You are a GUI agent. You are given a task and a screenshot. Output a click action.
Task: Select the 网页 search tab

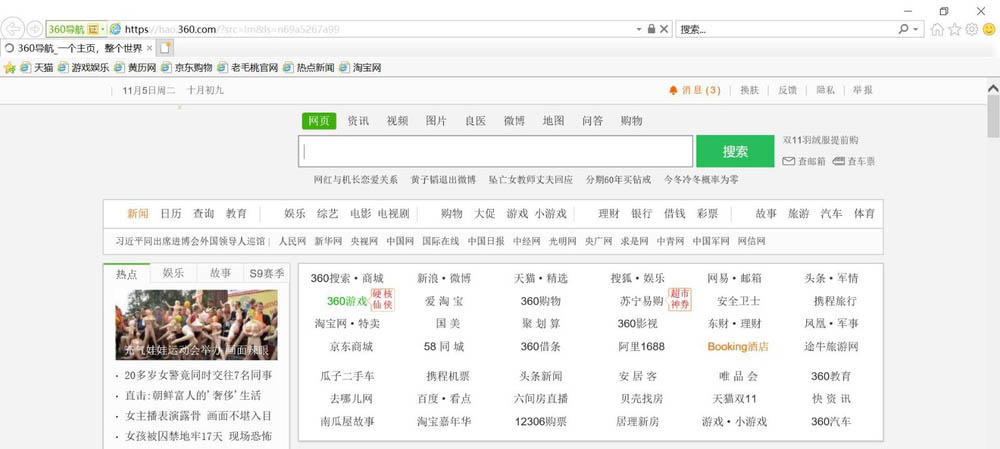pyautogui.click(x=319, y=121)
